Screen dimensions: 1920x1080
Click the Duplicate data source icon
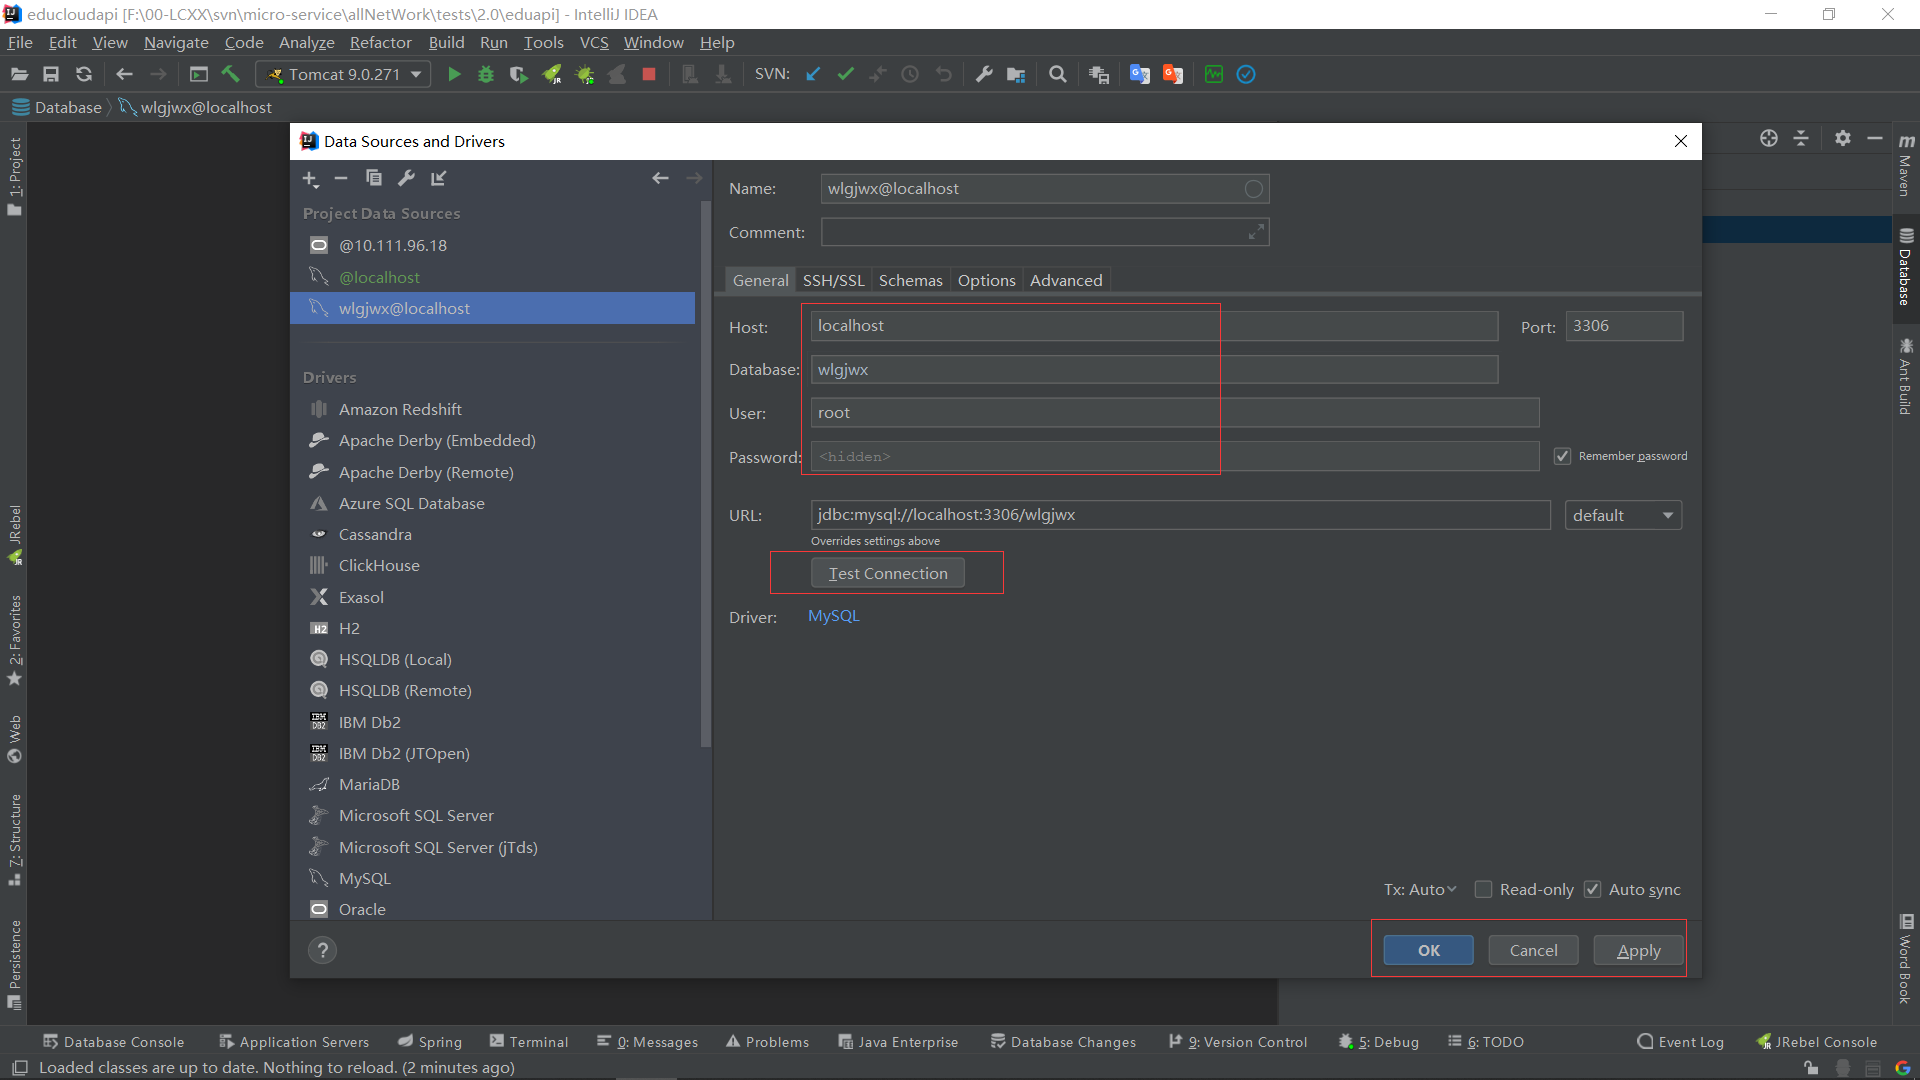coord(374,178)
